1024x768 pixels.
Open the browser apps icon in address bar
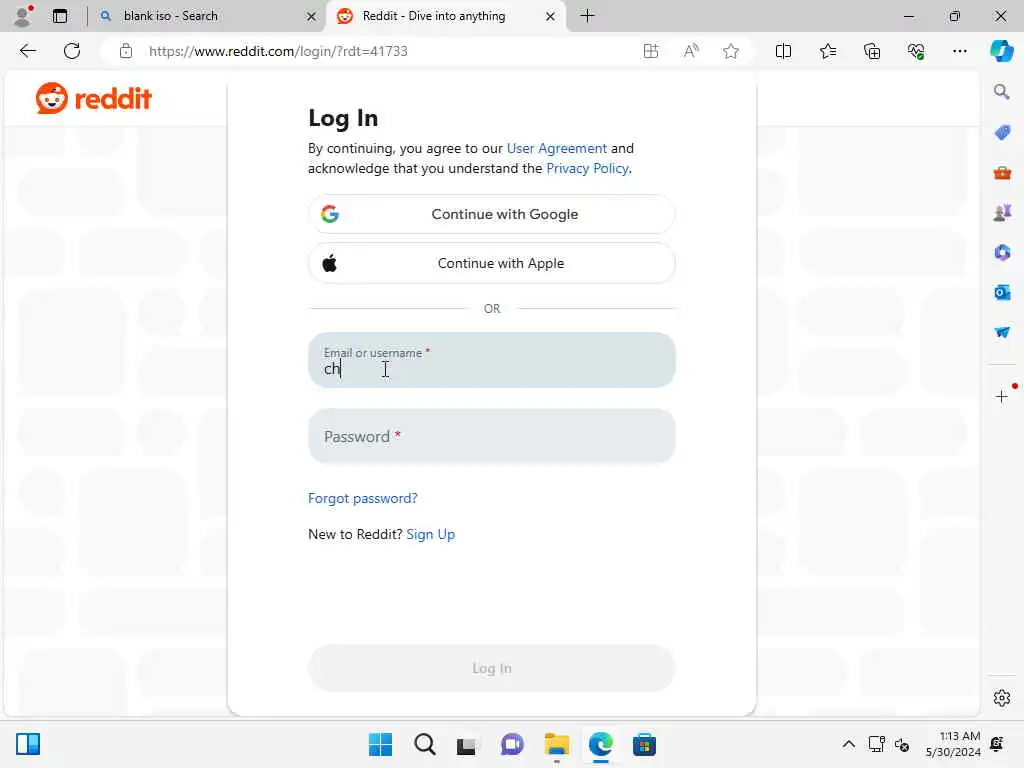point(650,51)
